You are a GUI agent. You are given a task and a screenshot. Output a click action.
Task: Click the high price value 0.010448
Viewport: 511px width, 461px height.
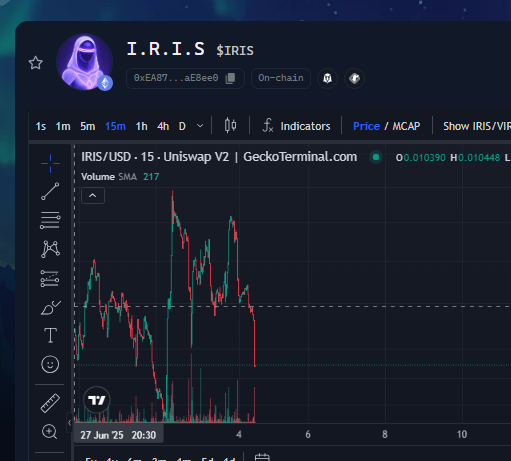479,158
